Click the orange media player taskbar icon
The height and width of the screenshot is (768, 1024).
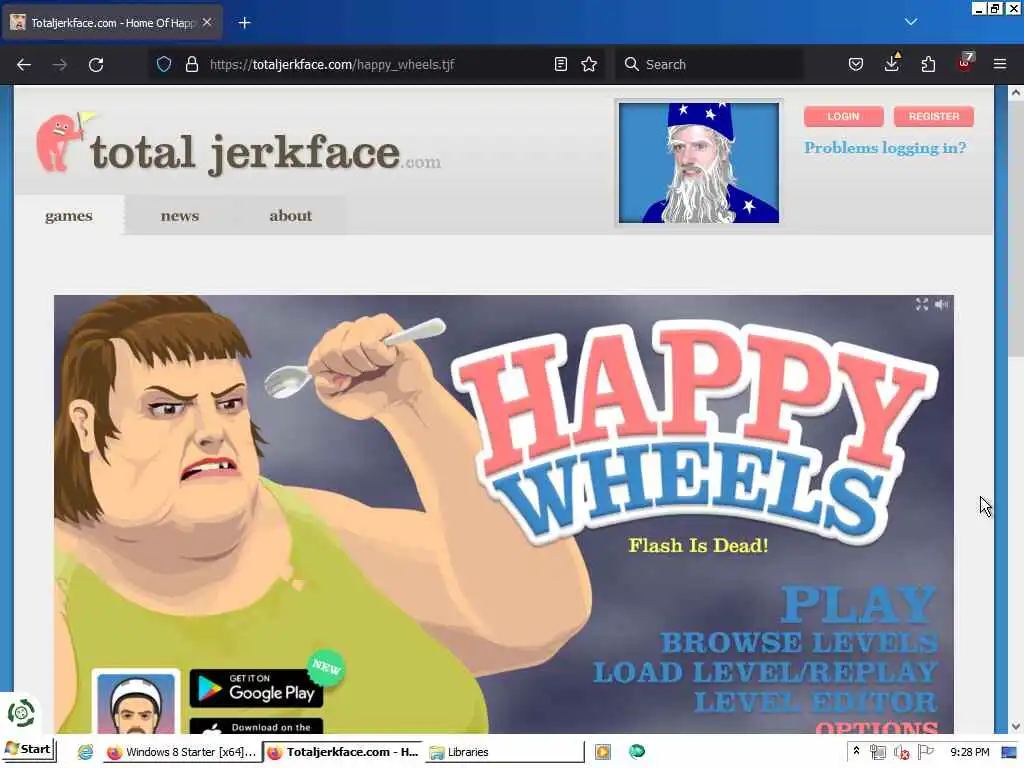click(603, 752)
